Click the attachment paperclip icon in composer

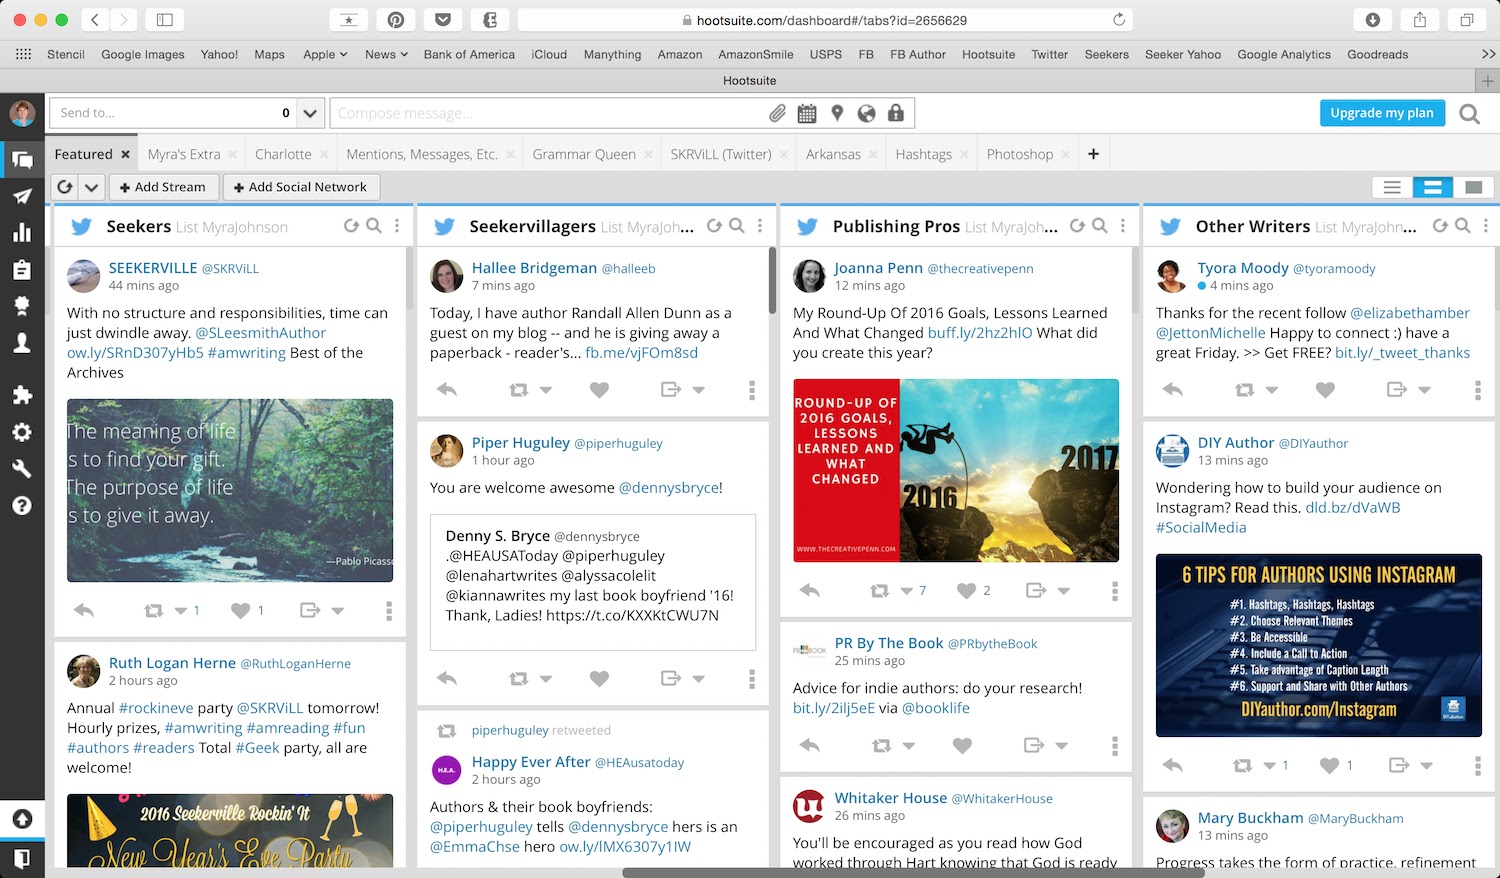click(x=777, y=113)
